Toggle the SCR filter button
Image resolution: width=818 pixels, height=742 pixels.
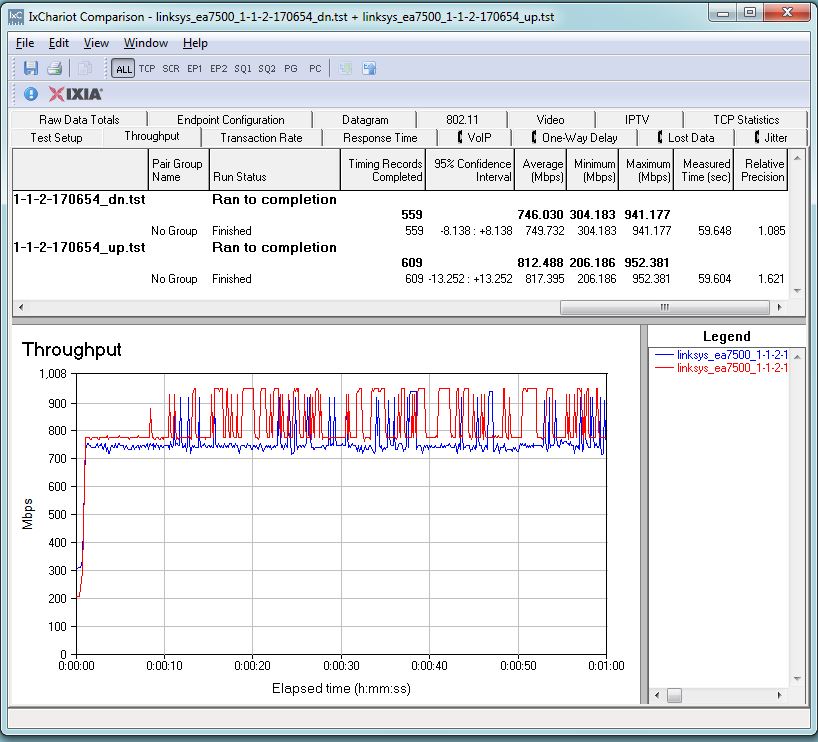[171, 68]
